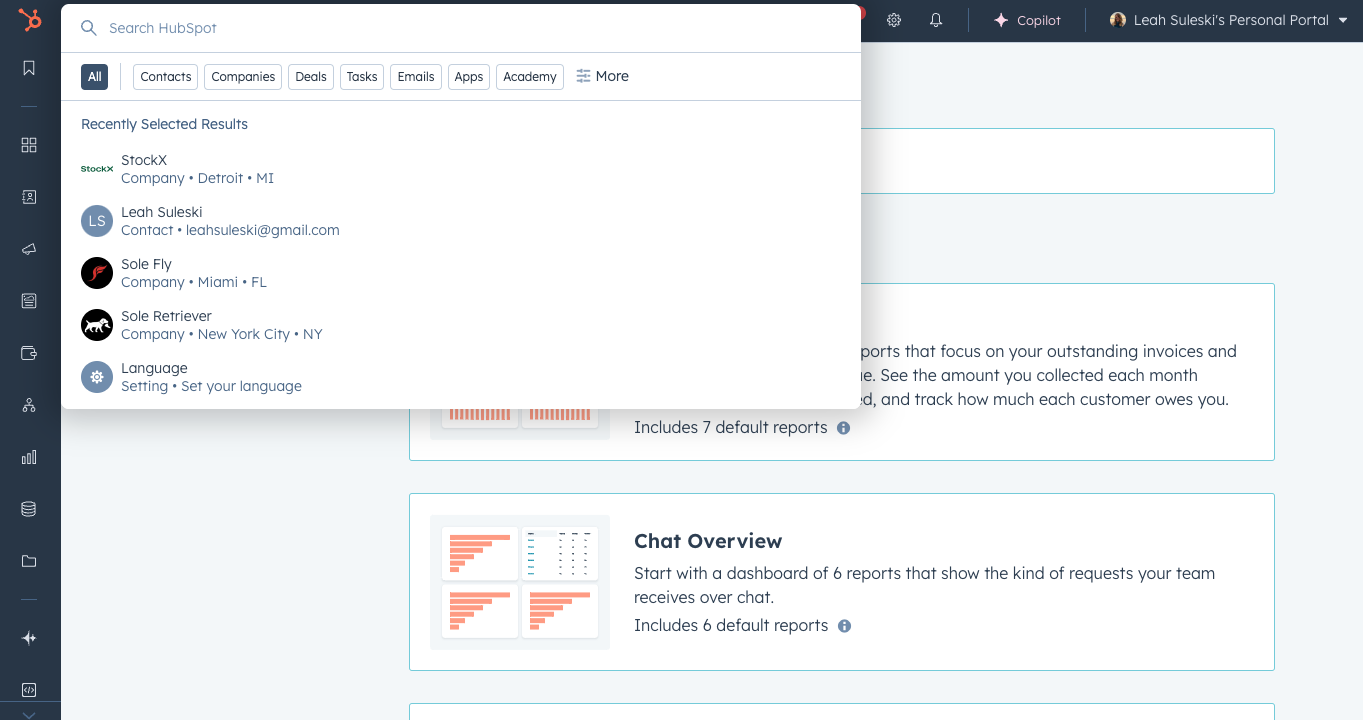Screen dimensions: 1363x720
Task: Open the Development code icon in sidebar
Action: click(x=29, y=690)
